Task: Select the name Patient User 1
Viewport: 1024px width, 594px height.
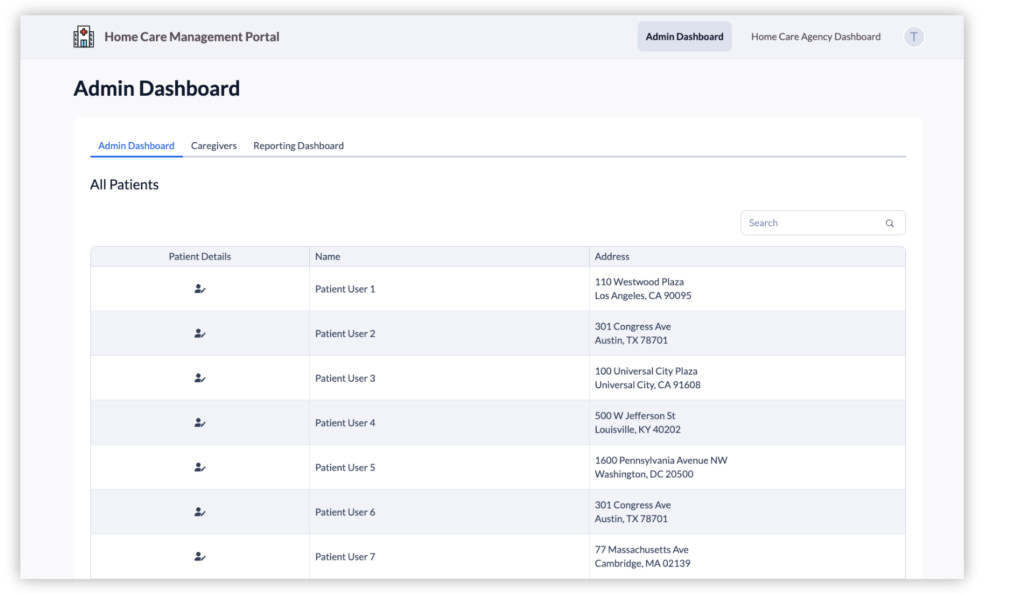Action: click(x=345, y=289)
